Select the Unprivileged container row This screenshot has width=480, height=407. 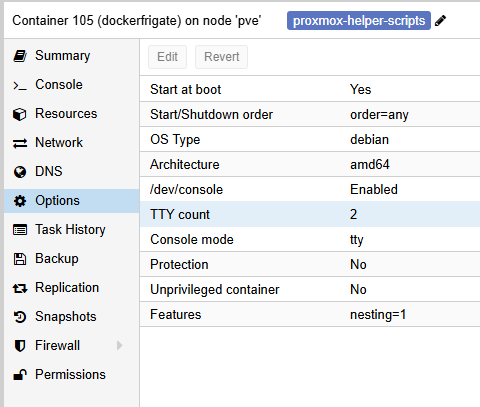310,289
